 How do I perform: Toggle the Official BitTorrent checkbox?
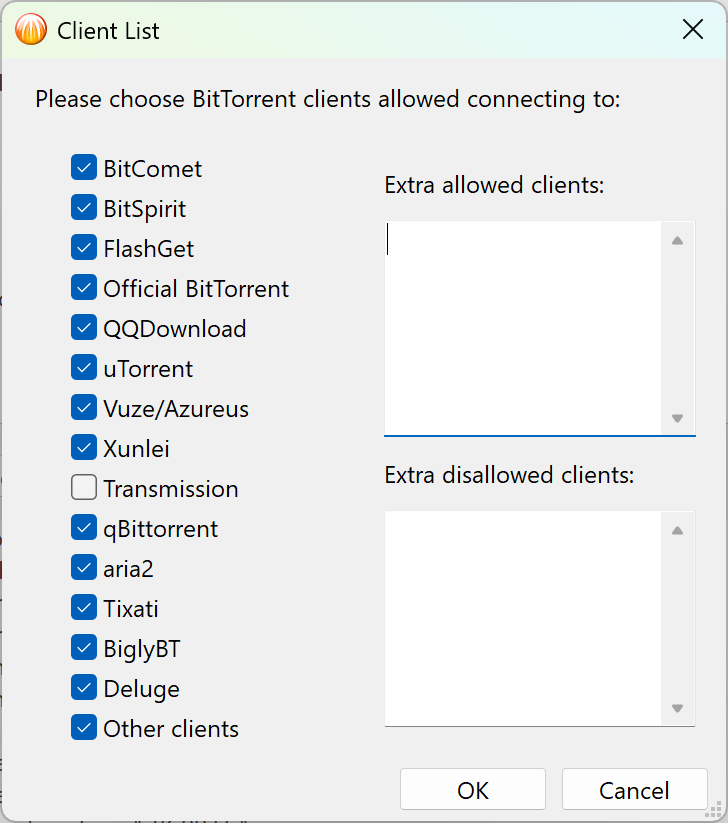(84, 288)
